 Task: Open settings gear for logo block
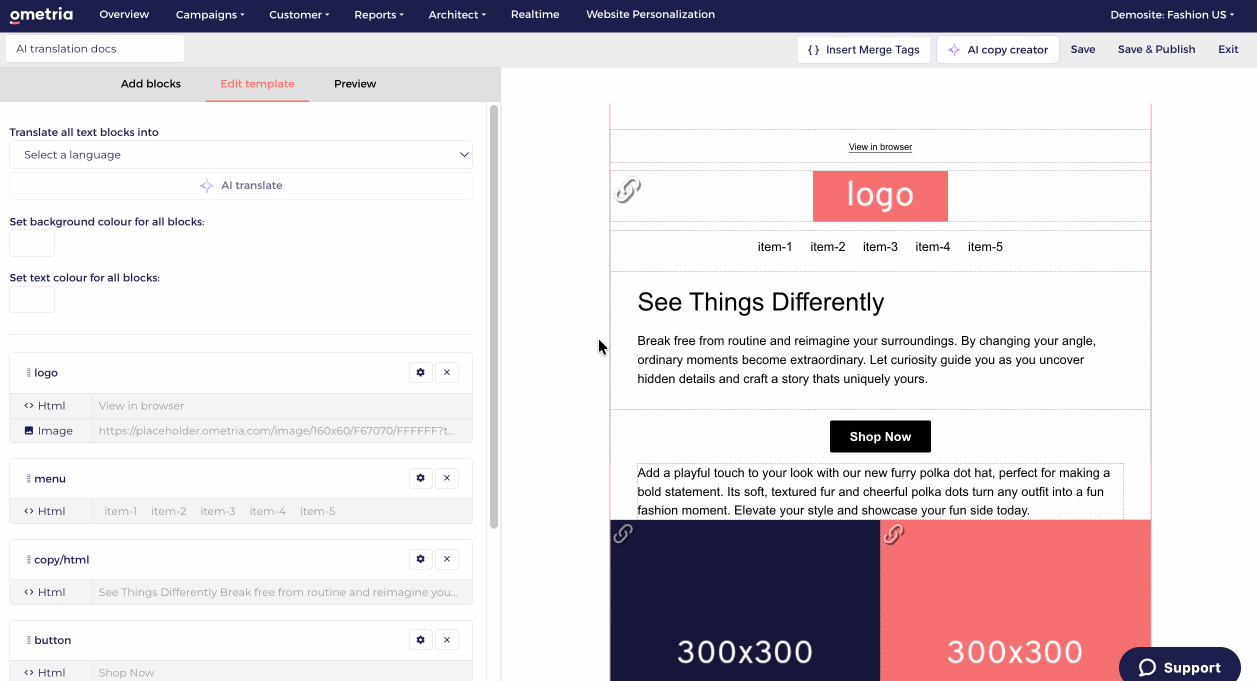421,372
